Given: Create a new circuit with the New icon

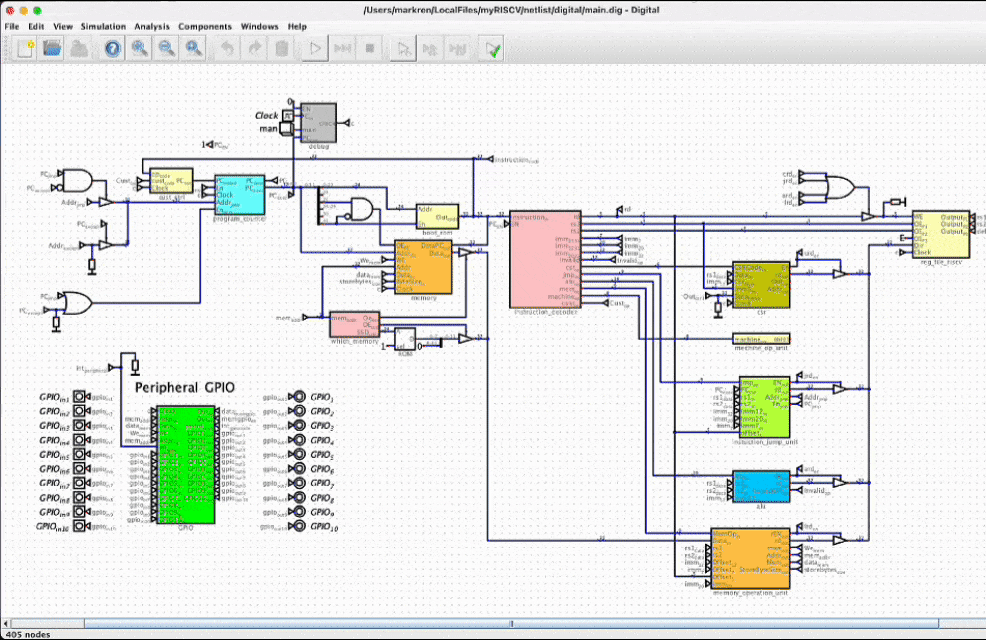Looking at the screenshot, I should [x=25, y=47].
